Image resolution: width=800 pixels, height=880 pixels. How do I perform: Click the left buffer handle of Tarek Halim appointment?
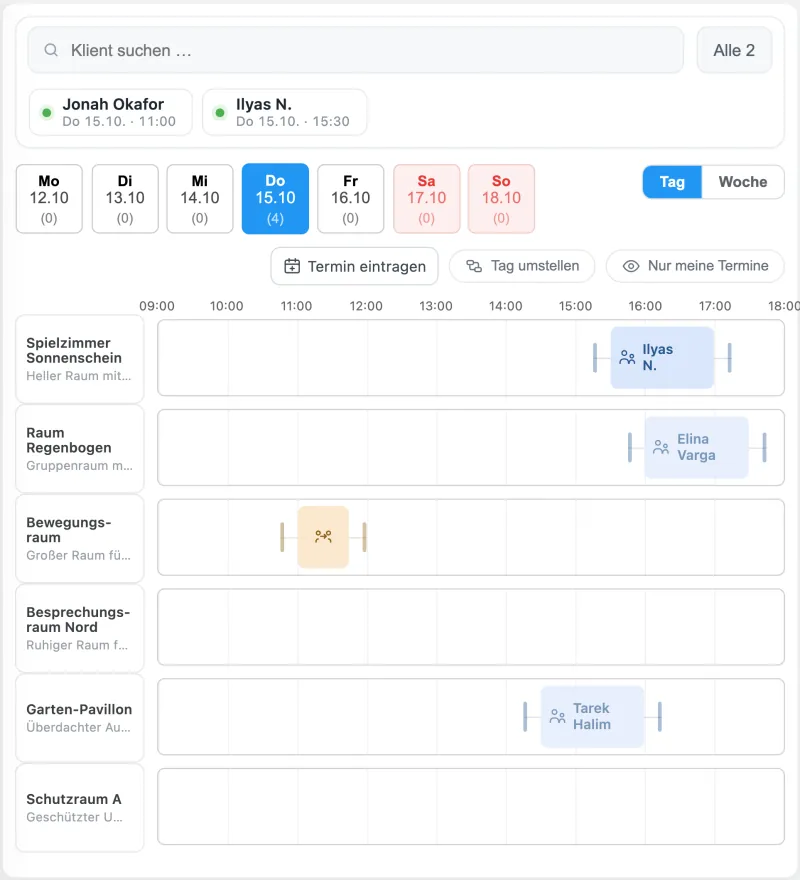(x=525, y=717)
